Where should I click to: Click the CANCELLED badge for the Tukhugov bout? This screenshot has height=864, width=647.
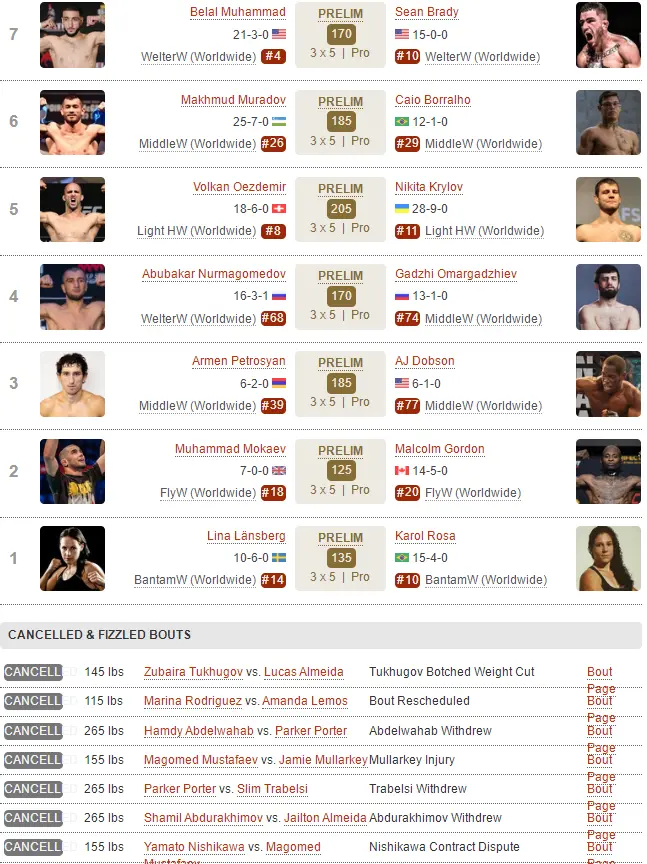point(33,672)
